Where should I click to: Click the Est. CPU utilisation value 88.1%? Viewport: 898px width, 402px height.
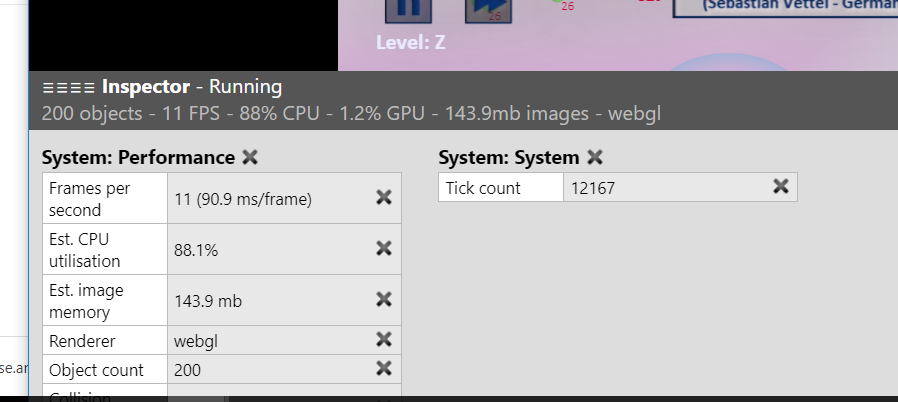click(196, 250)
